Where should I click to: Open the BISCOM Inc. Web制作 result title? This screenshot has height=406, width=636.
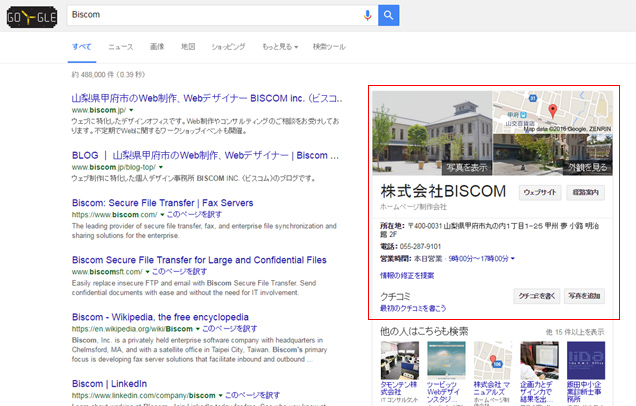click(207, 99)
